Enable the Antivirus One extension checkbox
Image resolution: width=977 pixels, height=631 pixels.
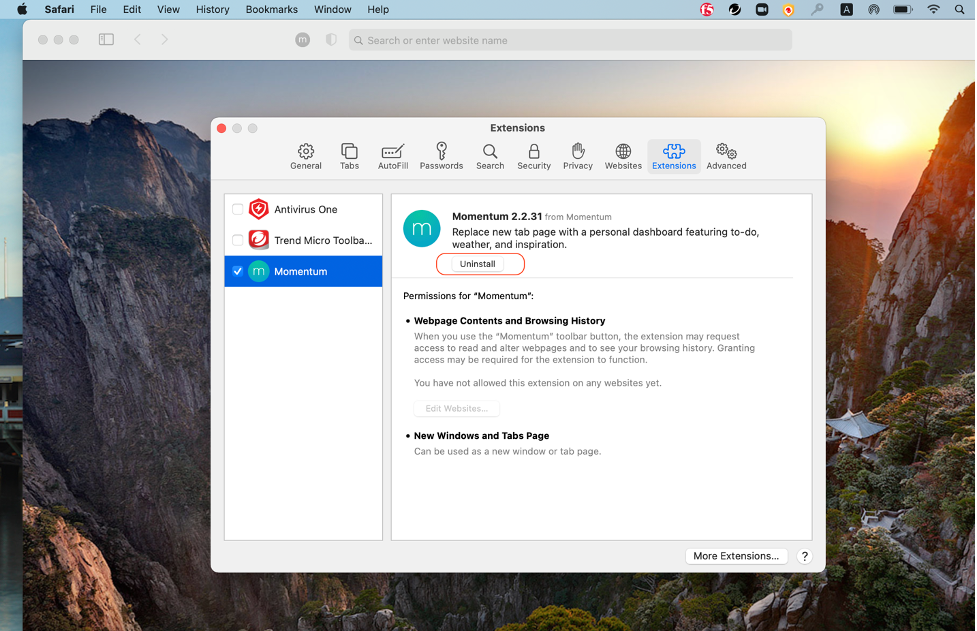[238, 210]
